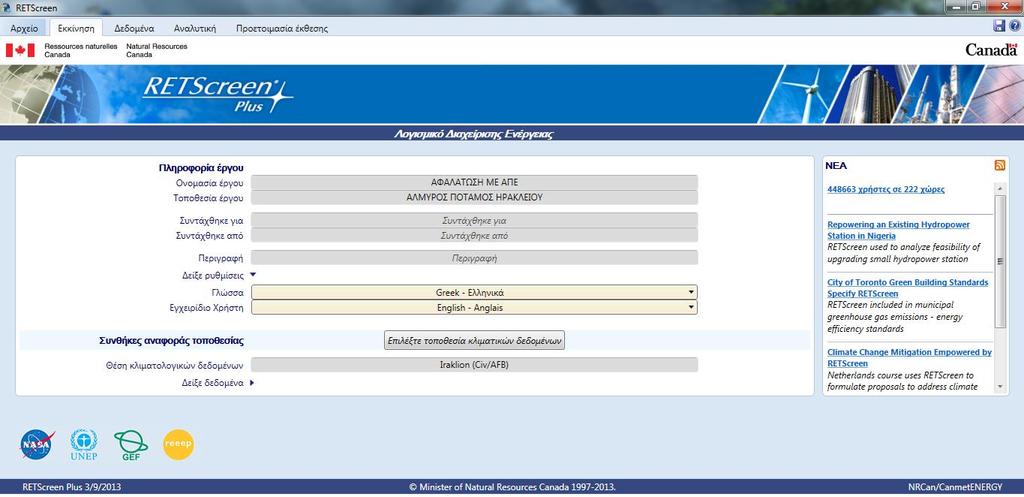Image resolution: width=1024 pixels, height=497 pixels.
Task: Click the RETScreen Plus banner logo
Action: 217,95
